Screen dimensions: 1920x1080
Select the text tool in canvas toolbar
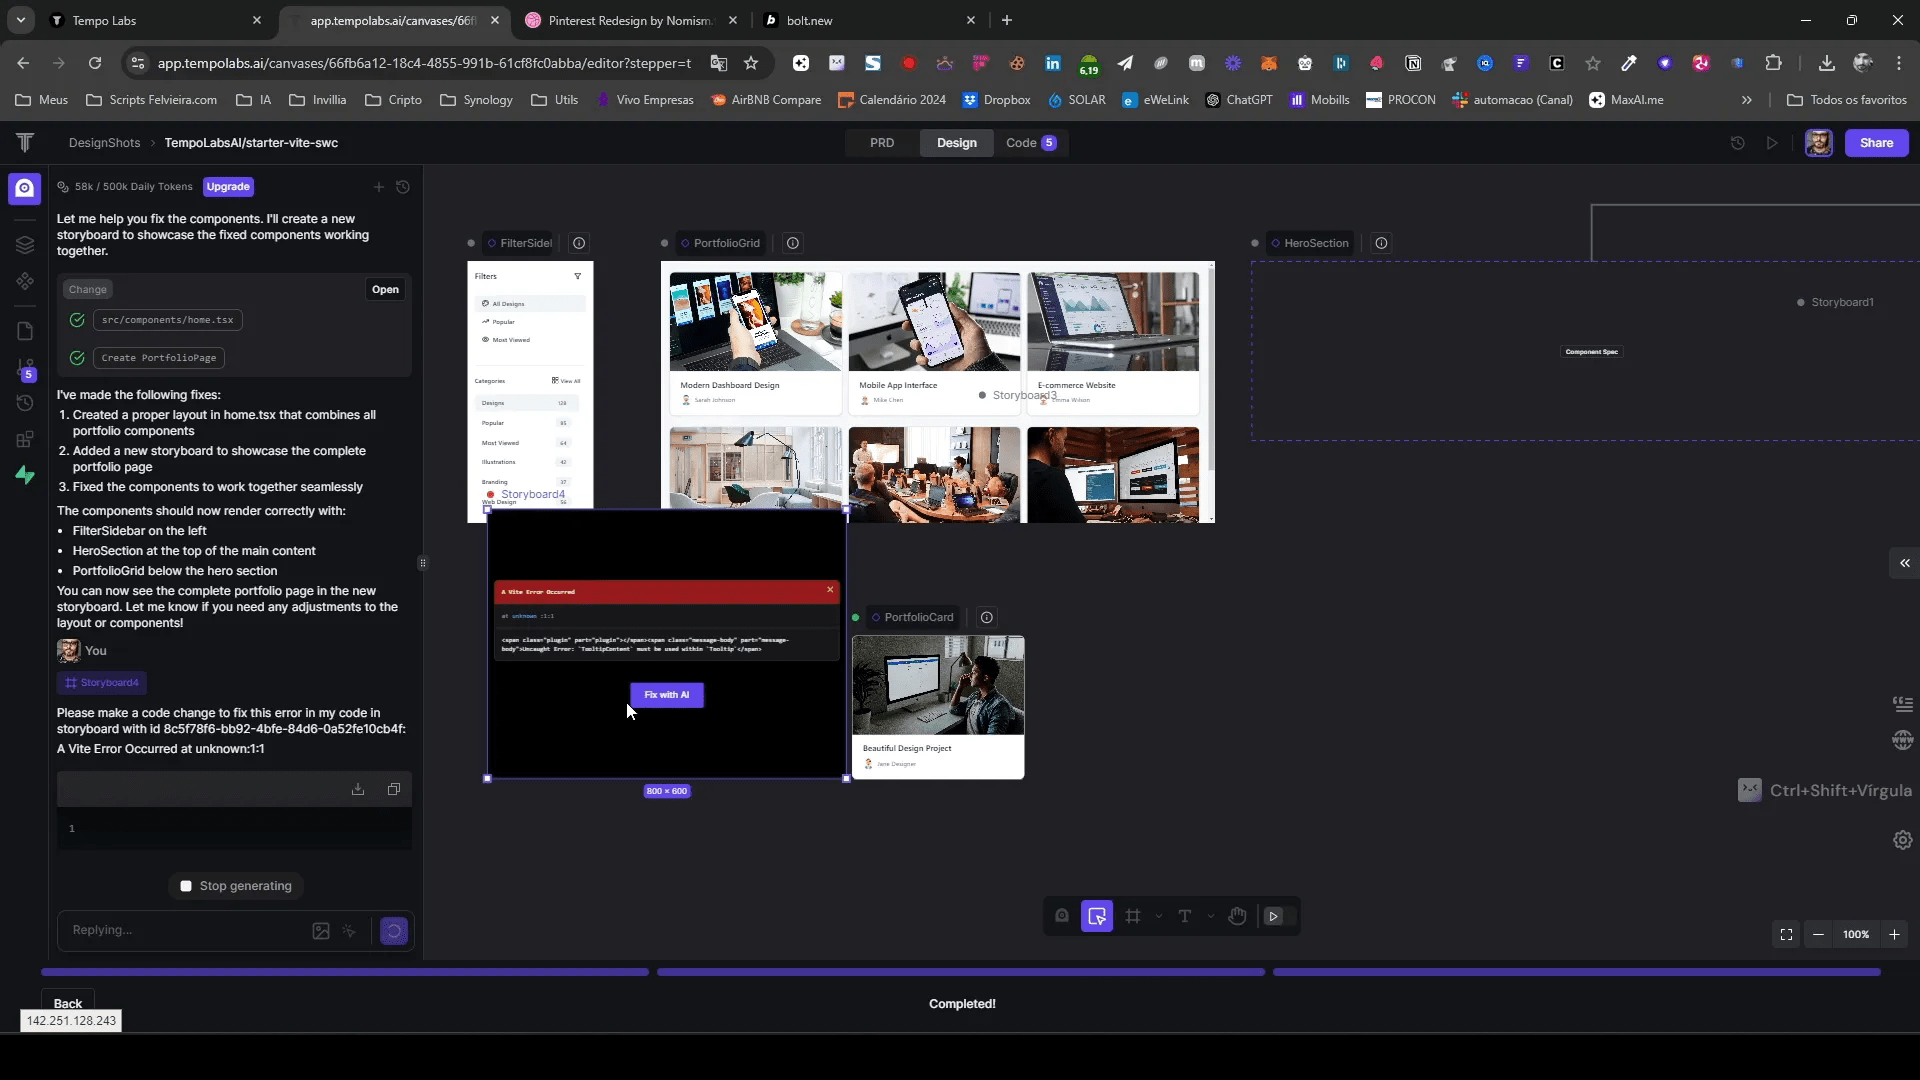tap(1185, 916)
